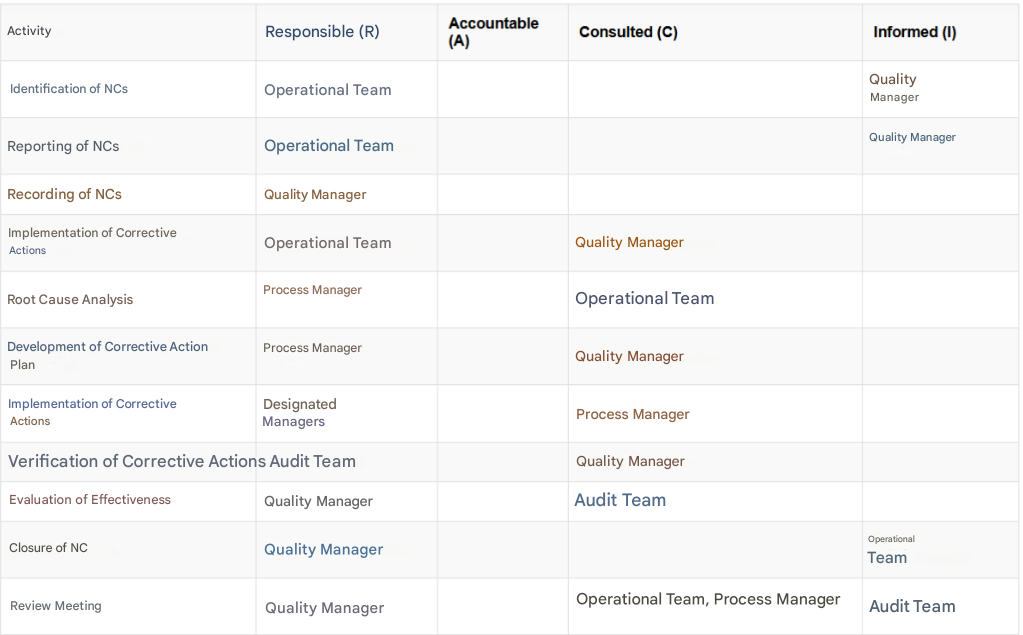Screen dimensions: 1023x635
Task: Click Audit Team consulted for Evaluation of Effectiveness
Action: (620, 500)
